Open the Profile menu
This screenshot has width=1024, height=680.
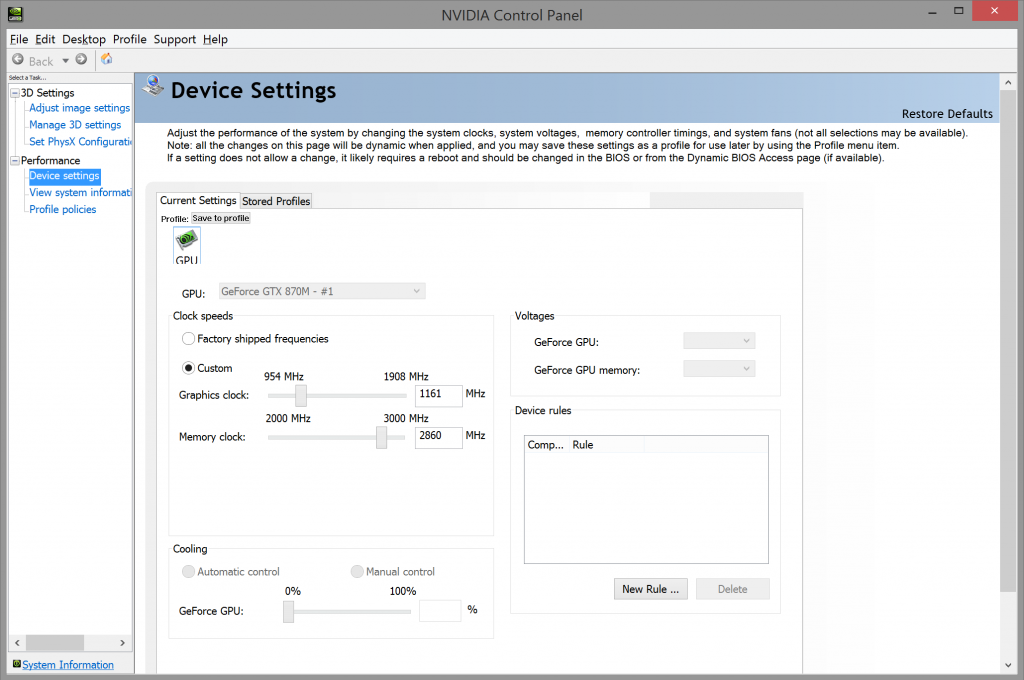coord(129,39)
